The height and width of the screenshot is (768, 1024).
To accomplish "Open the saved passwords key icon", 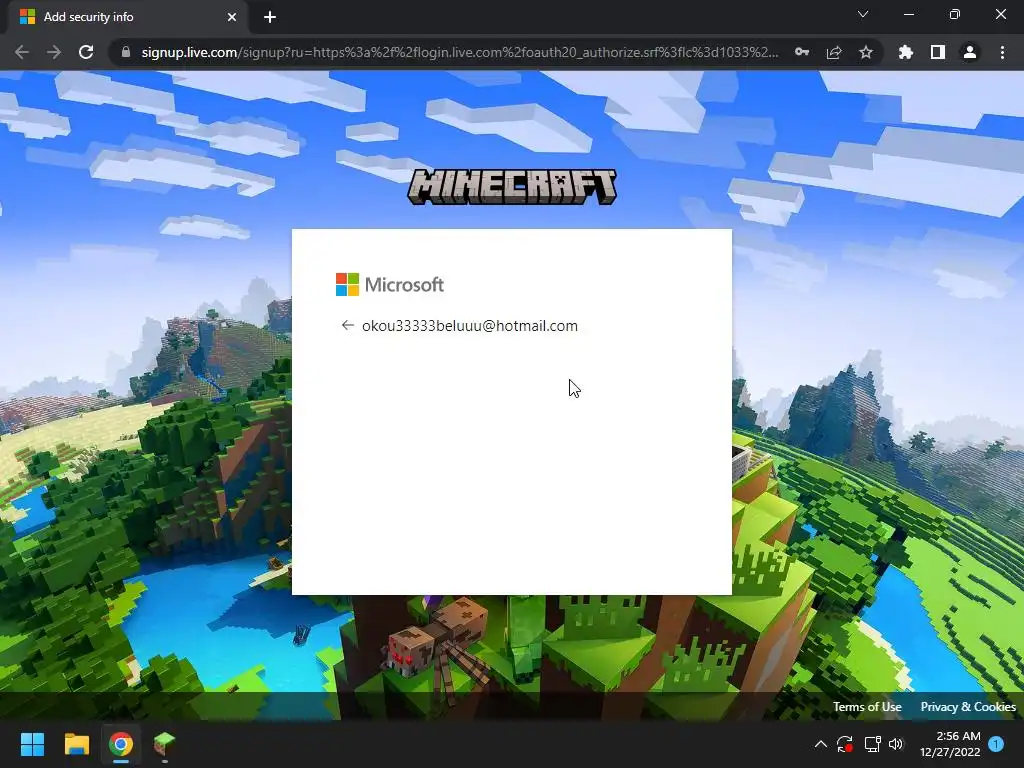I will (802, 52).
